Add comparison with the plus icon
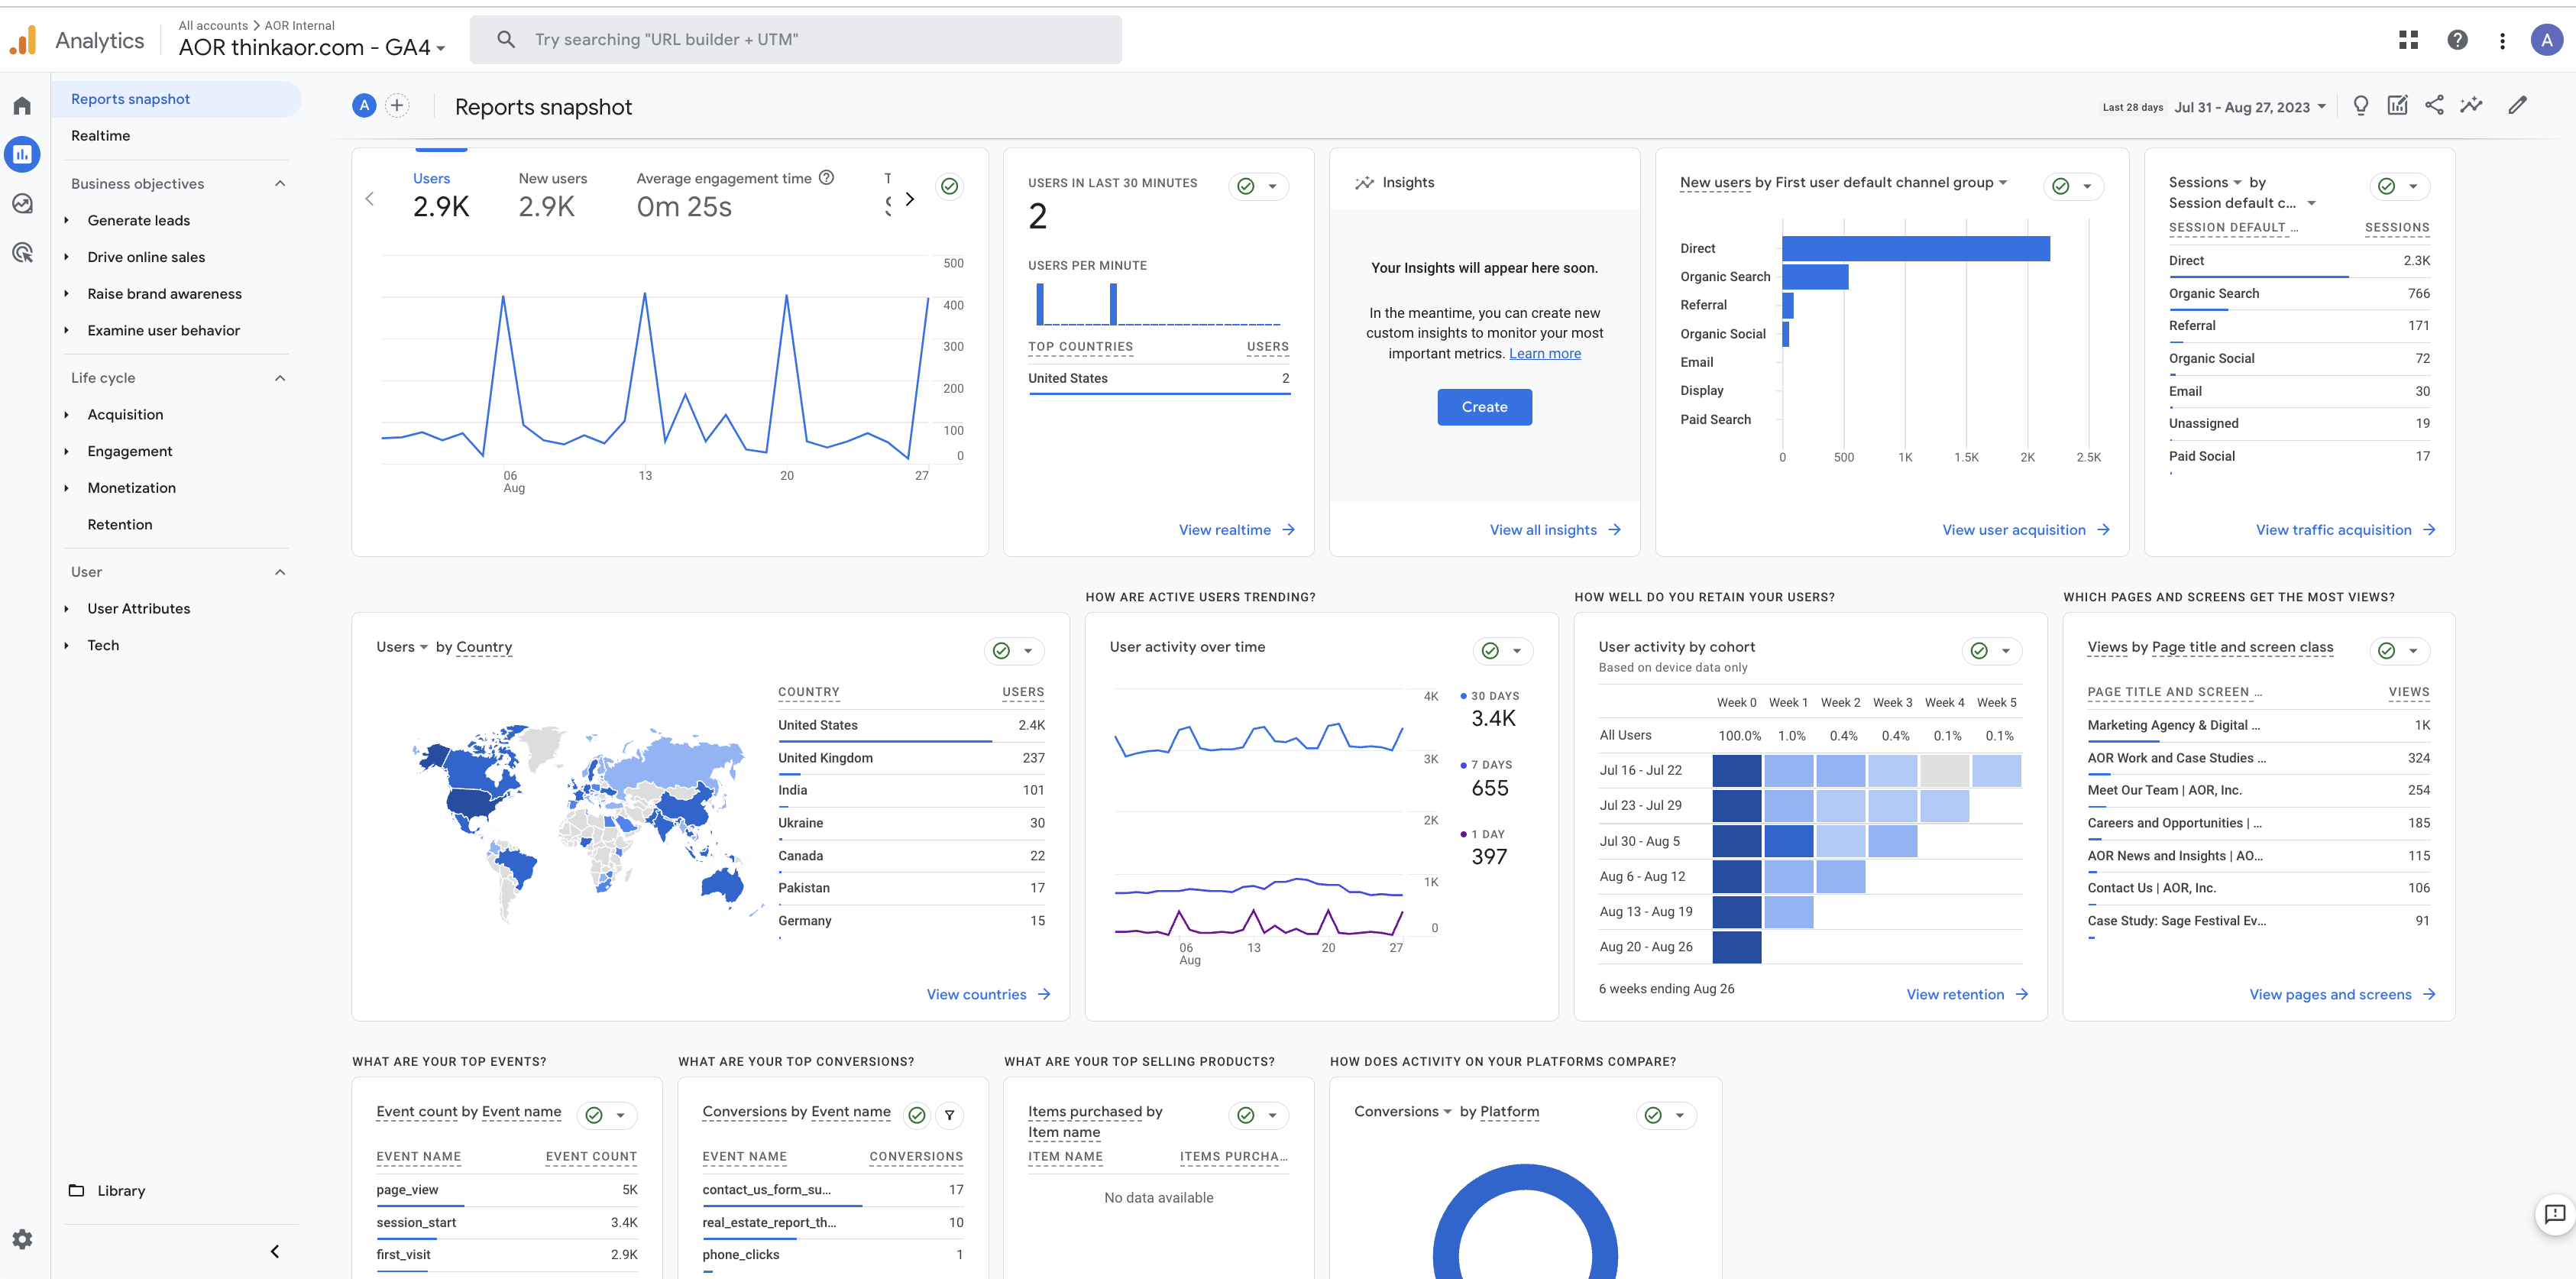2576x1279 pixels. 397,105
